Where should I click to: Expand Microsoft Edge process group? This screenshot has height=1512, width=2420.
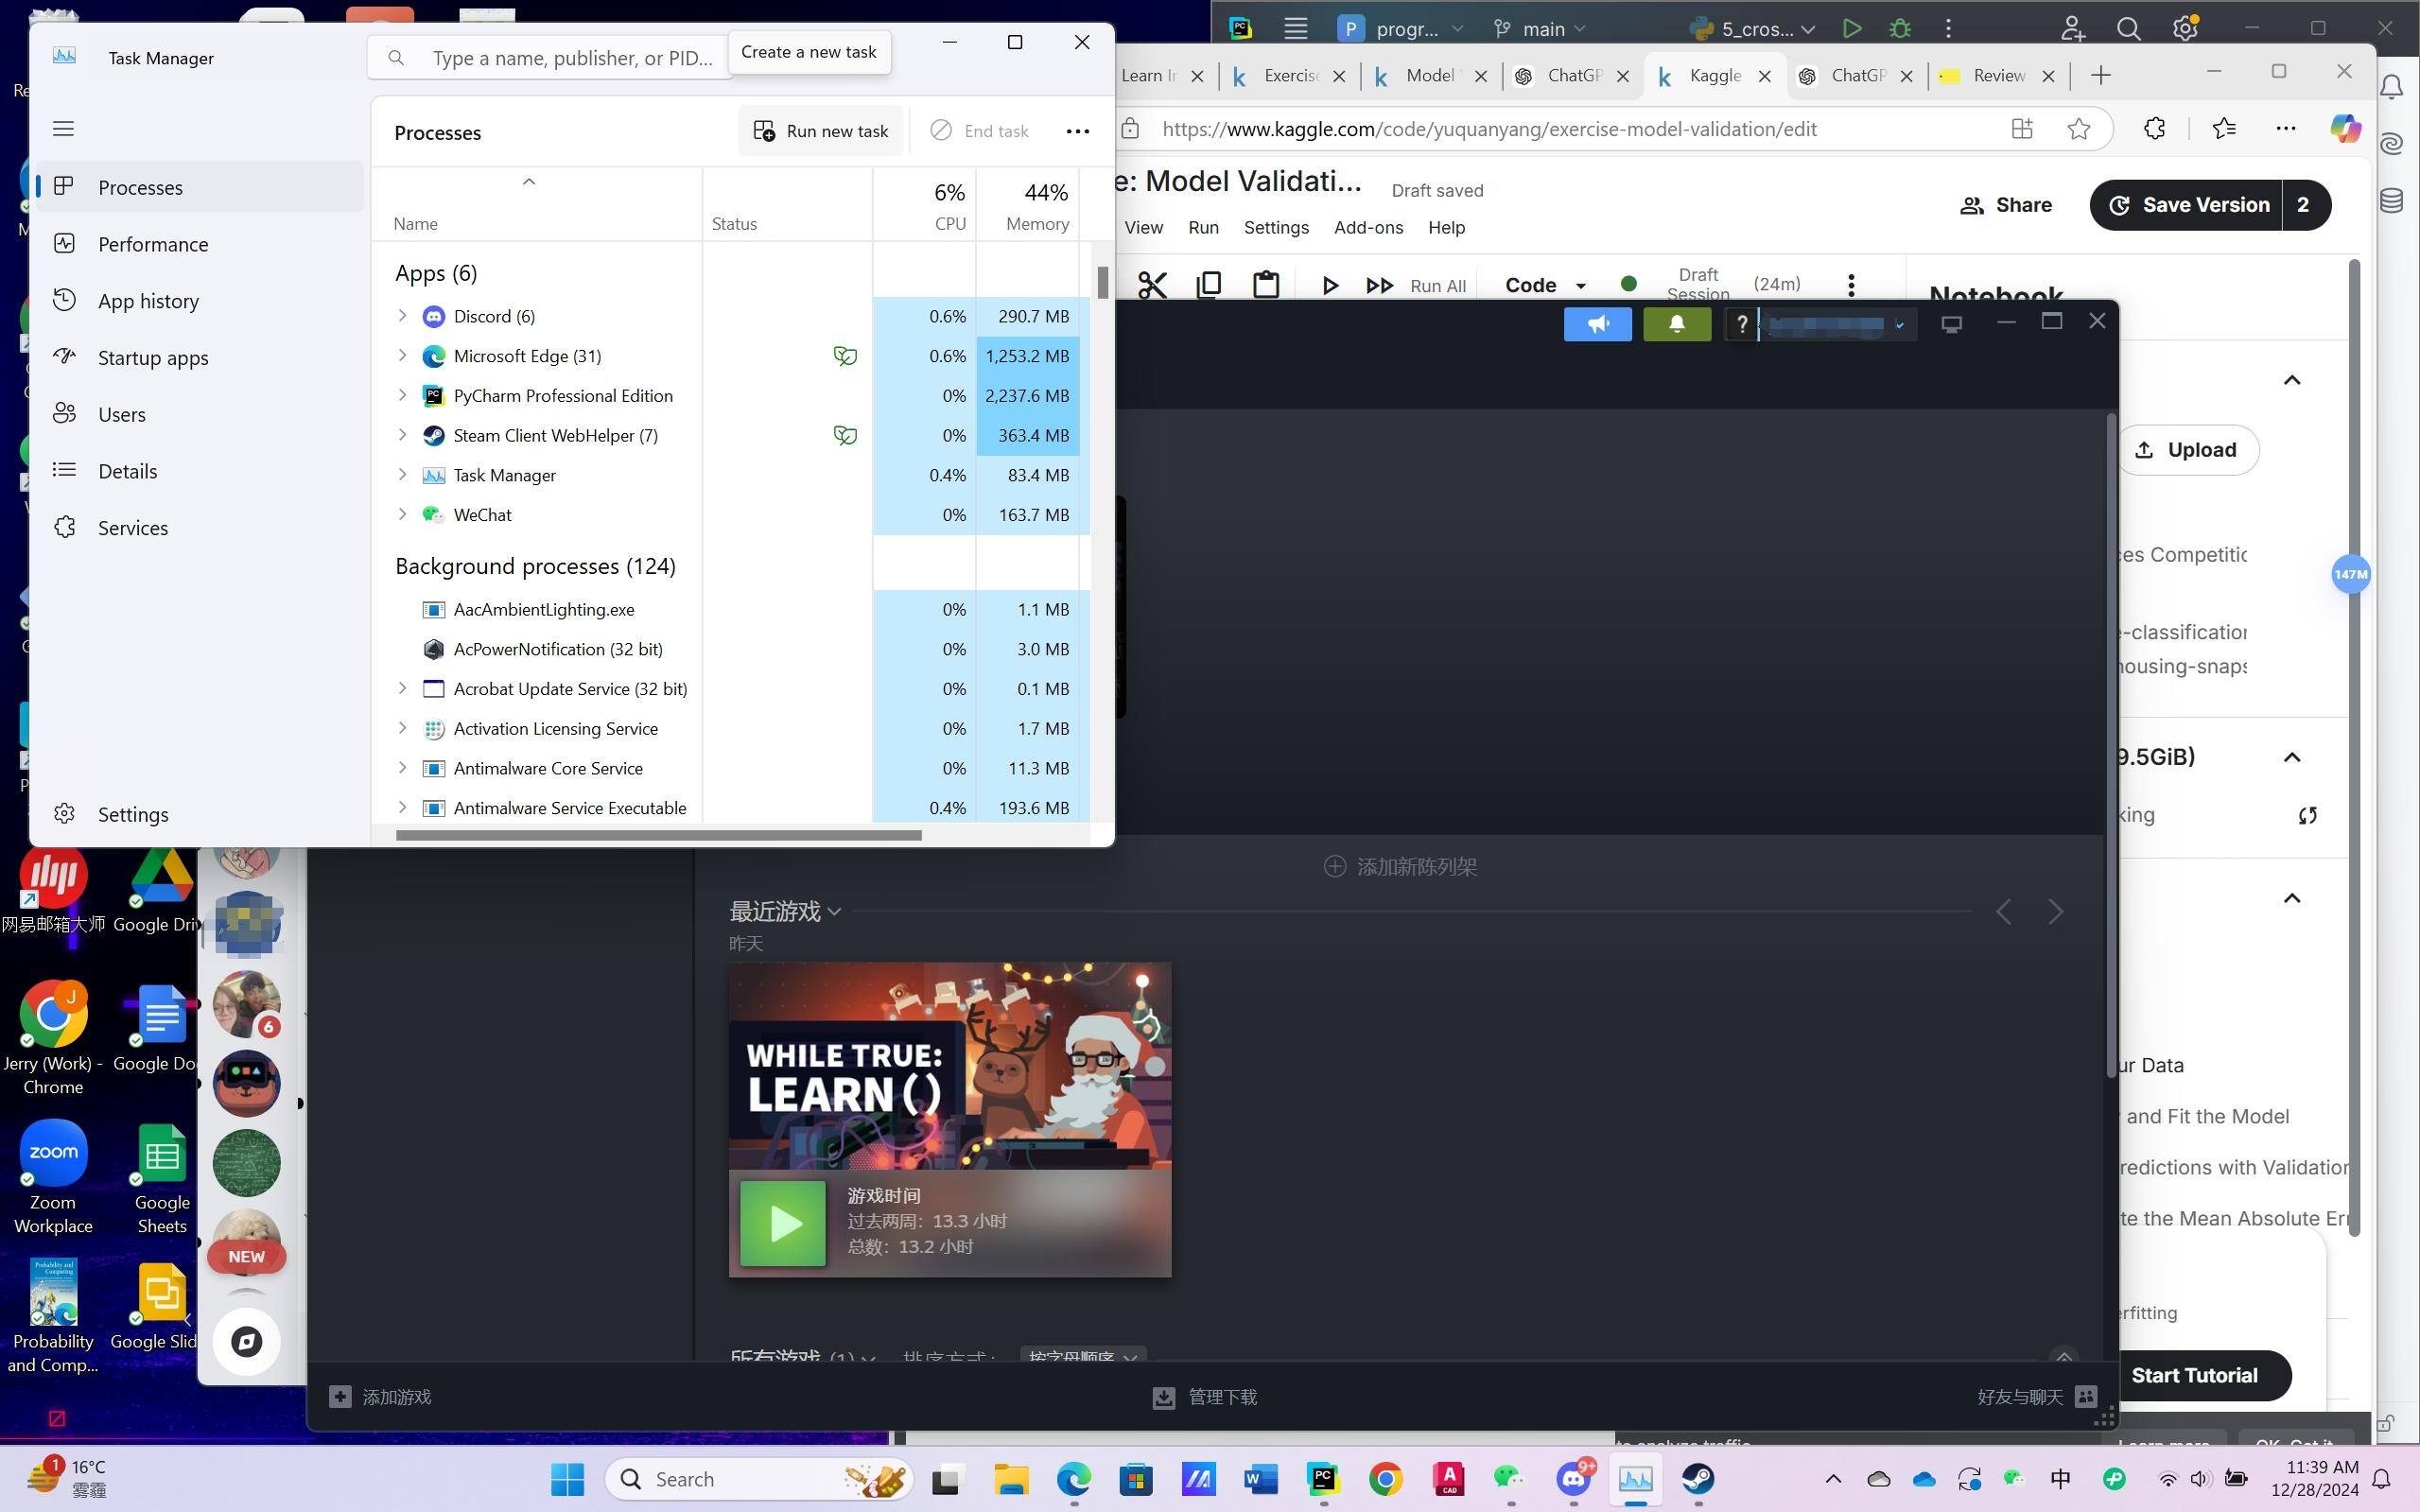[x=402, y=356]
